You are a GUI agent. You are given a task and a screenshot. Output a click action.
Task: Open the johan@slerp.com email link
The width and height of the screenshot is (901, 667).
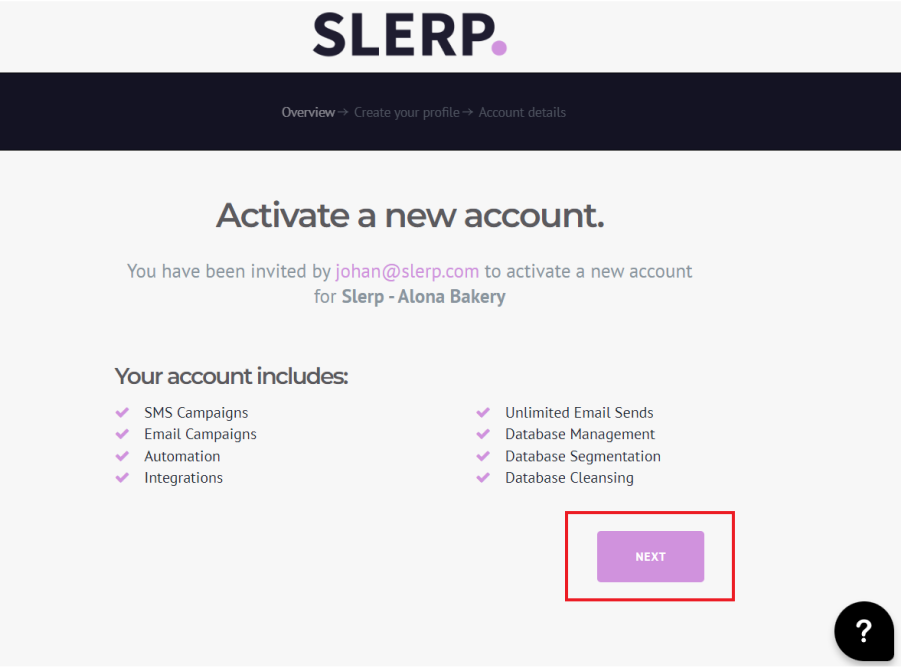pos(407,271)
